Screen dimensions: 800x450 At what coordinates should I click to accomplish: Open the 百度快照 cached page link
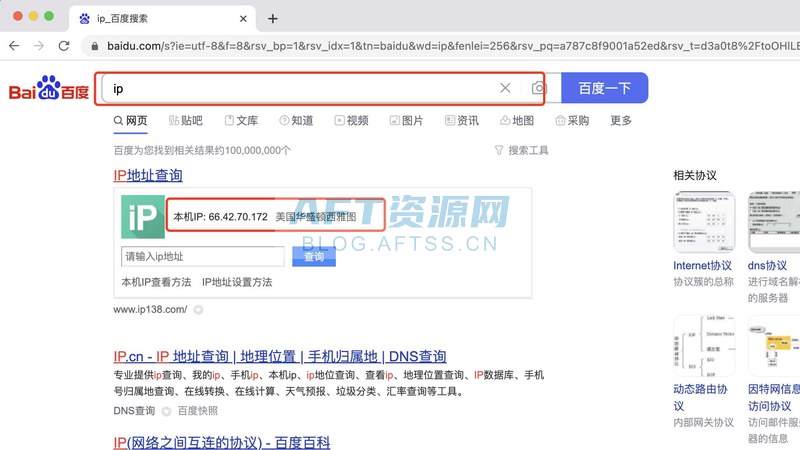[197, 411]
